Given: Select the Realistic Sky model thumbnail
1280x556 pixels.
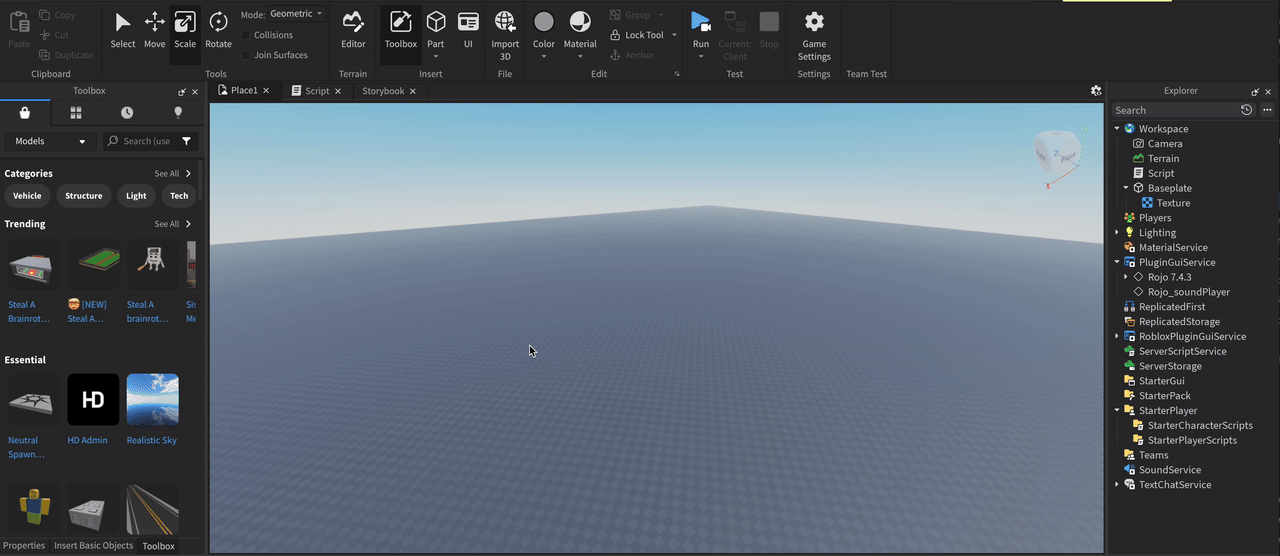Looking at the screenshot, I should pyautogui.click(x=153, y=400).
